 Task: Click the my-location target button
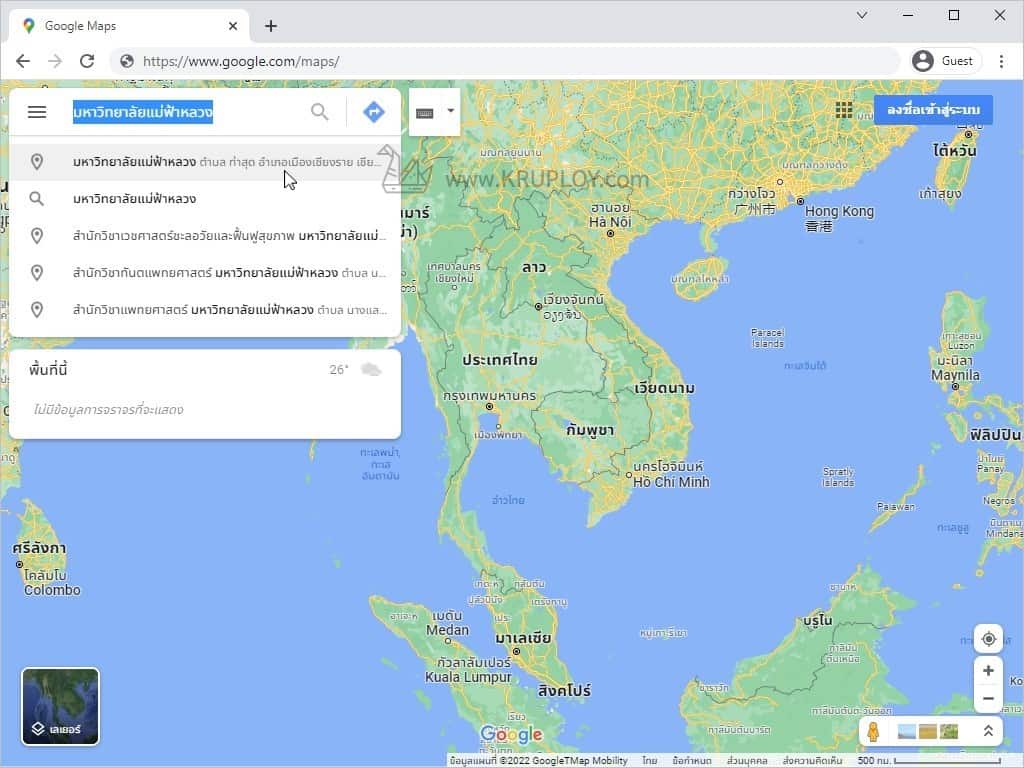click(x=988, y=639)
